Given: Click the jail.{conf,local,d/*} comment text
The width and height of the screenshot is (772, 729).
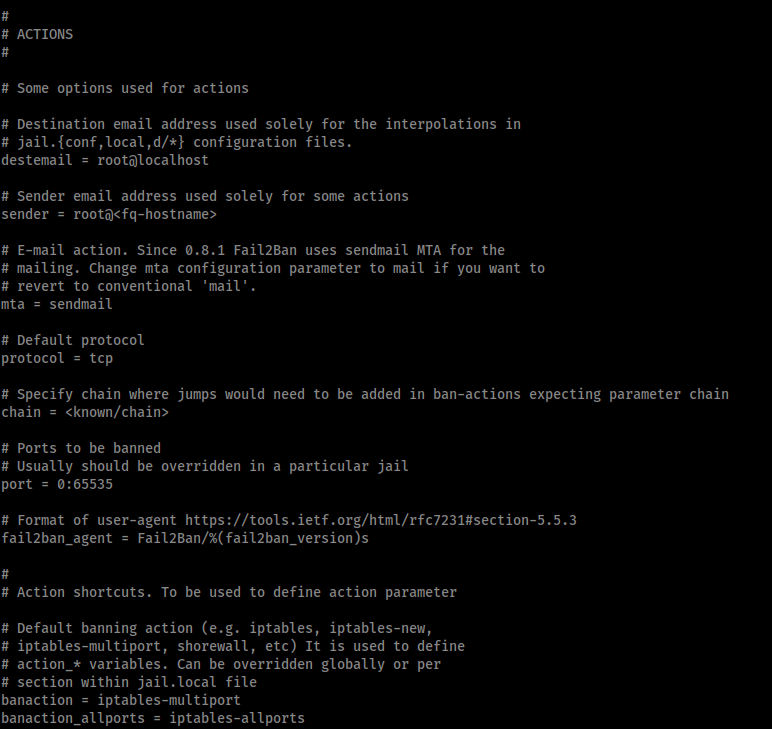Looking at the screenshot, I should pyautogui.click(x=101, y=142).
